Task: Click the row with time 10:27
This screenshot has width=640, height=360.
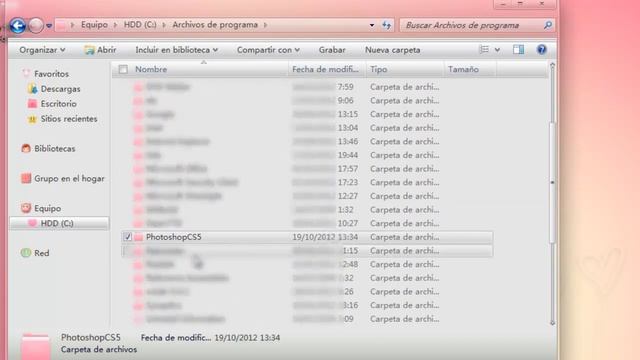Action: click(x=307, y=224)
